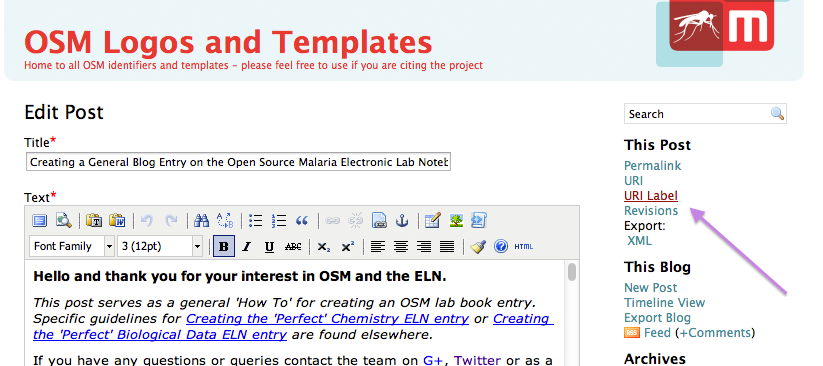The width and height of the screenshot is (823, 366).
Task: Open the Timeline View link
Action: click(664, 303)
